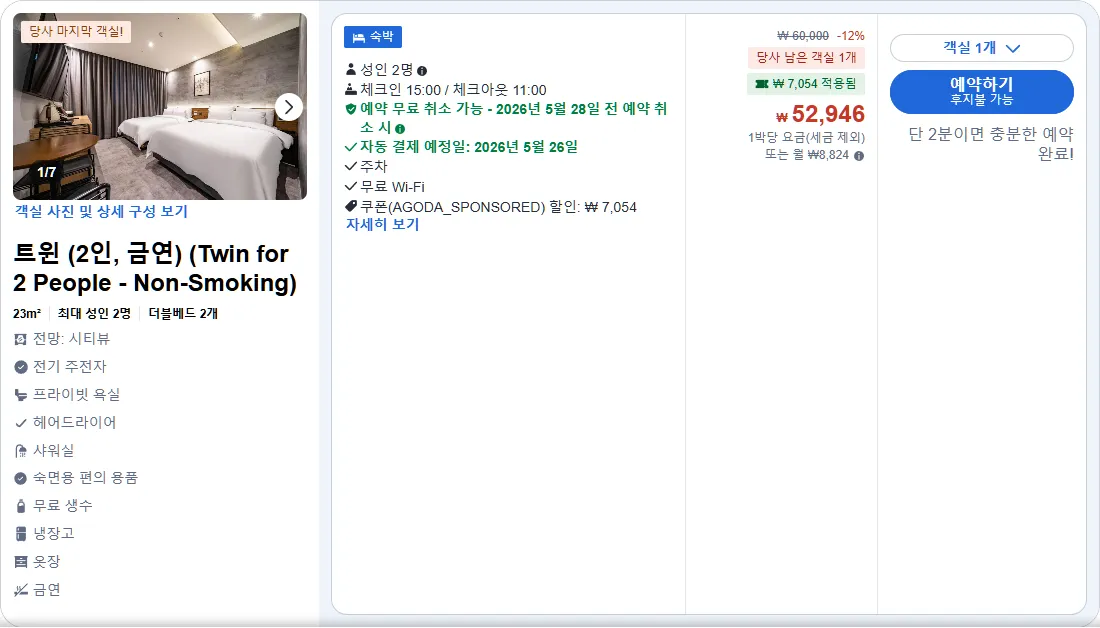Click the coupon icon in ₩ 7,054 적용됨 badge
Screen dimensions: 1100x628
click(761, 84)
